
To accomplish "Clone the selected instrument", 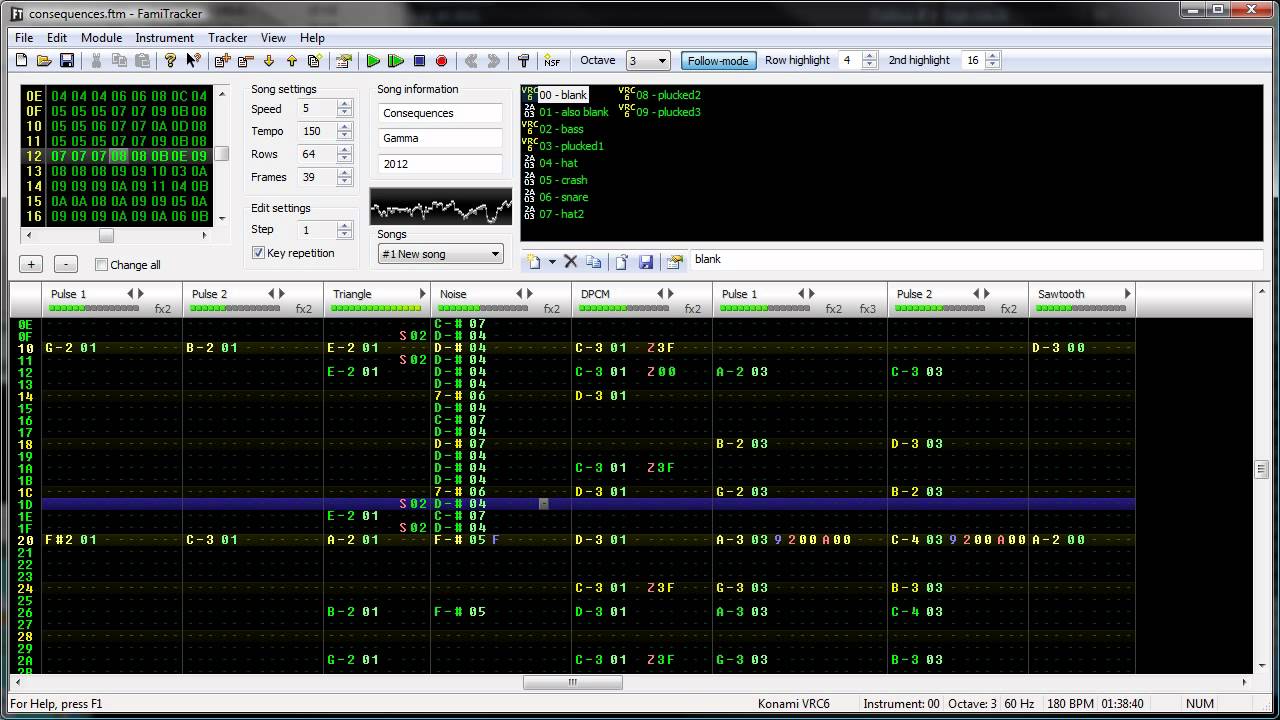I will (x=594, y=262).
